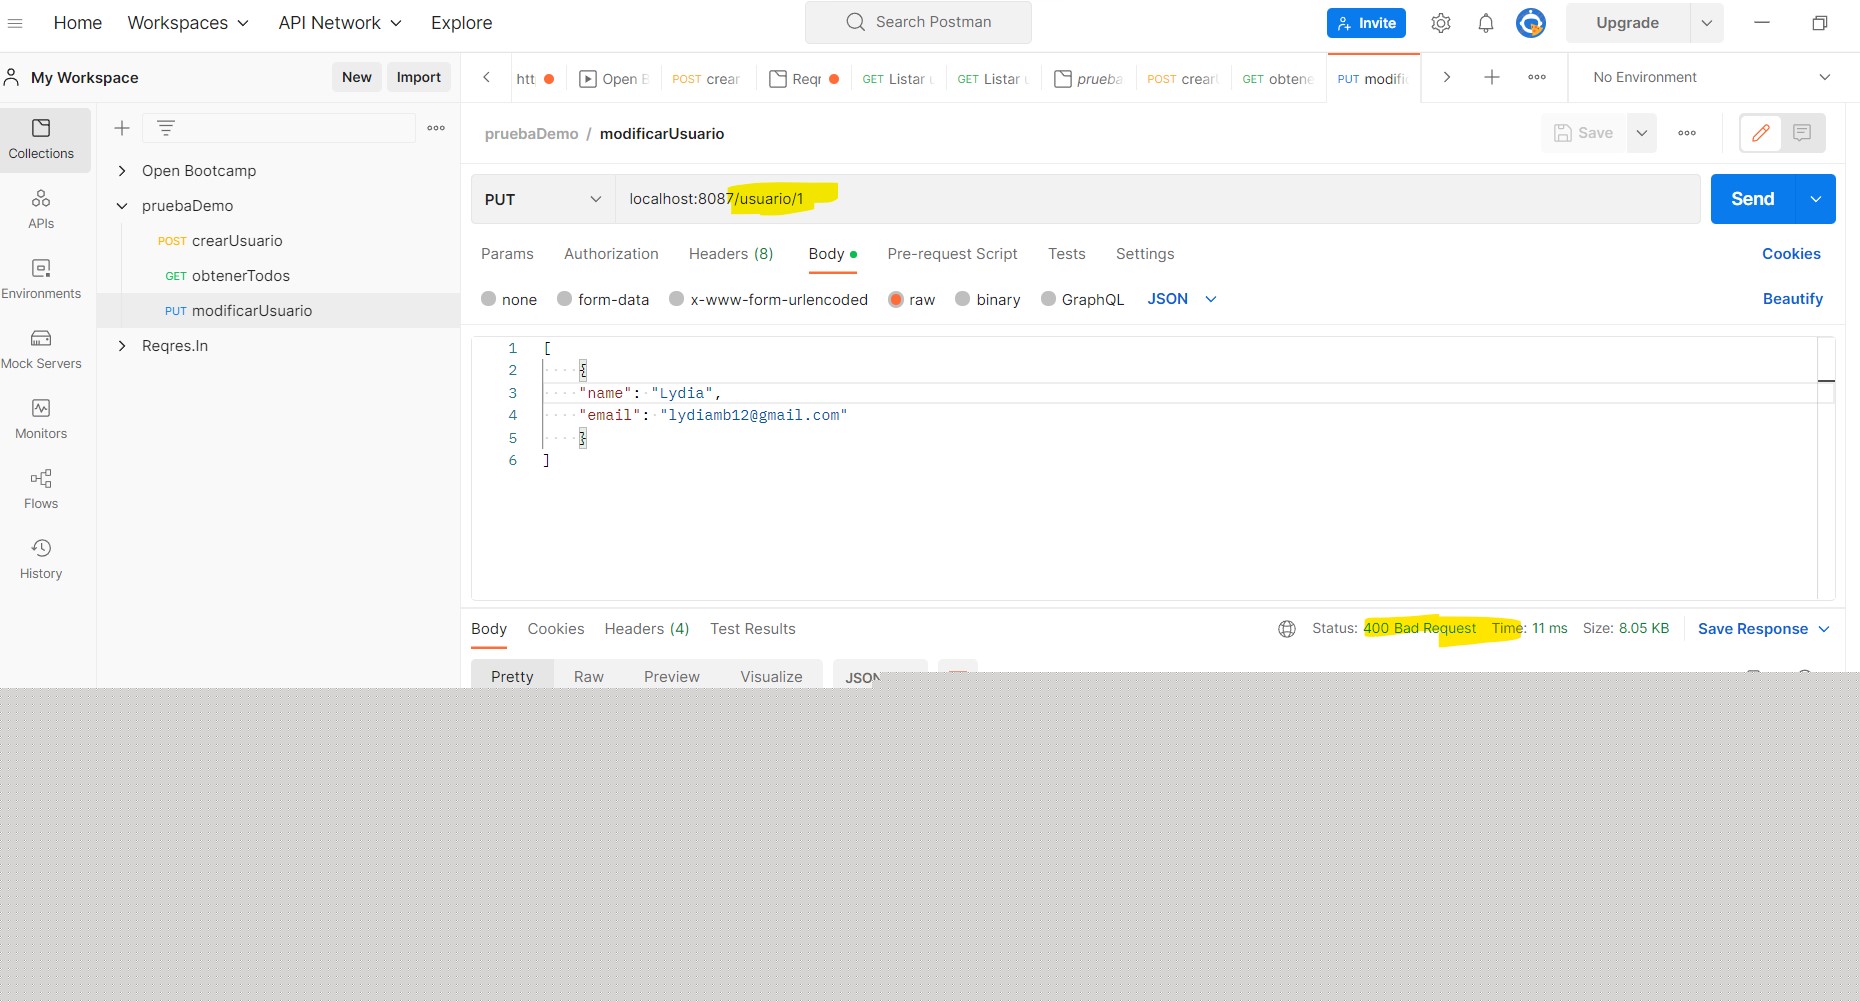Click the filter icon in collections search
Viewport: 1860px width, 1002px height.
coord(166,128)
